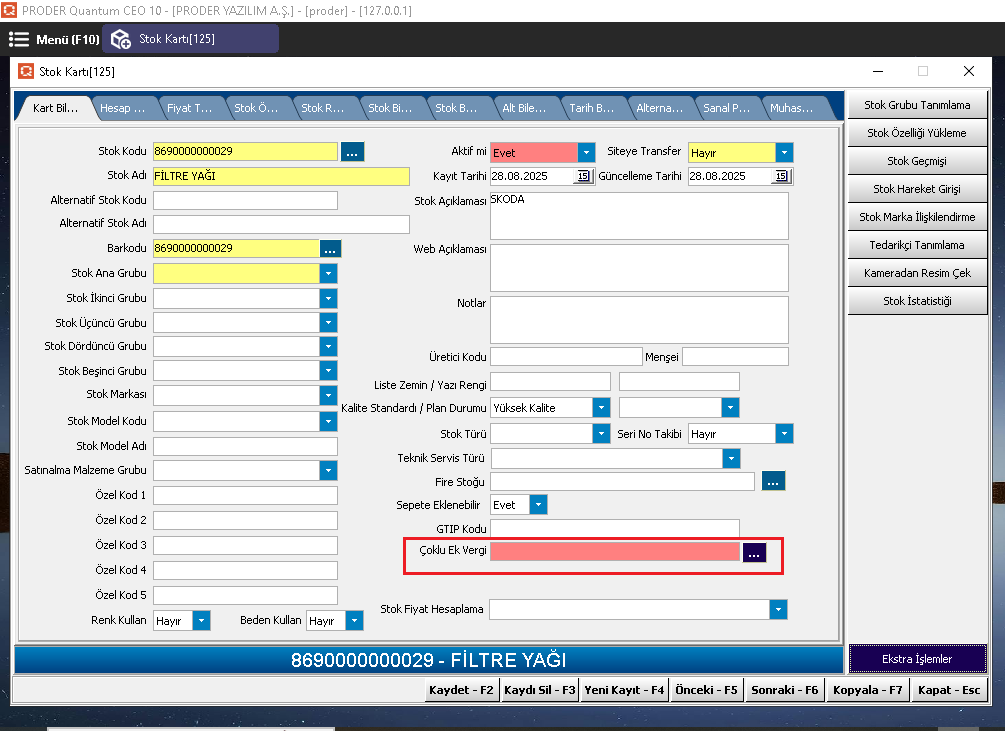Click the Çoklu Ek Vergi red field

(x=615, y=551)
